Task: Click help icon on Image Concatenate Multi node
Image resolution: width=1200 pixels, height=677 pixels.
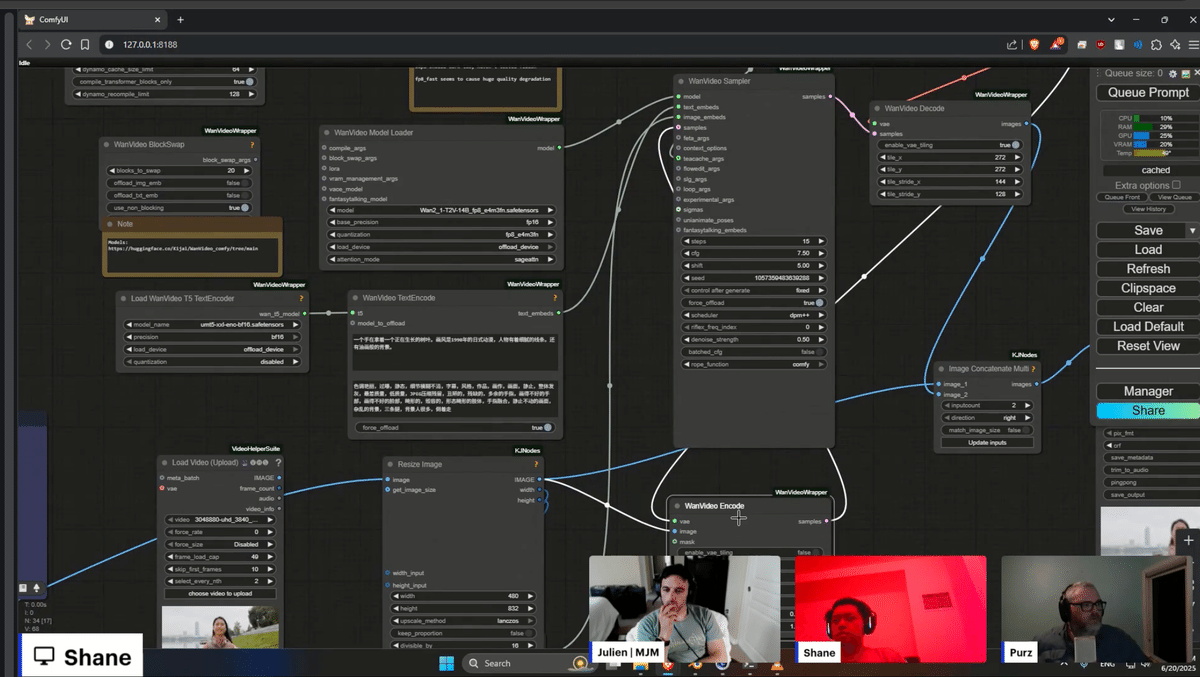Action: click(1034, 369)
